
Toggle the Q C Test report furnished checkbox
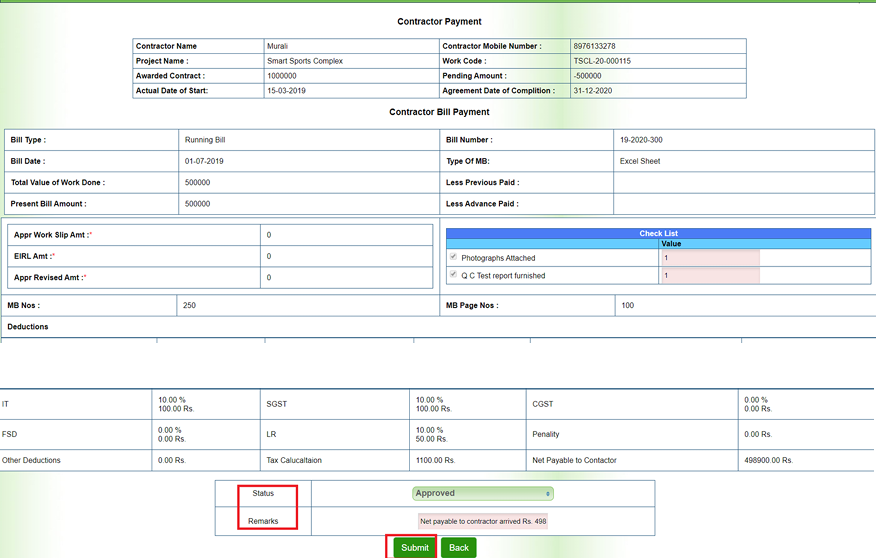tap(453, 275)
